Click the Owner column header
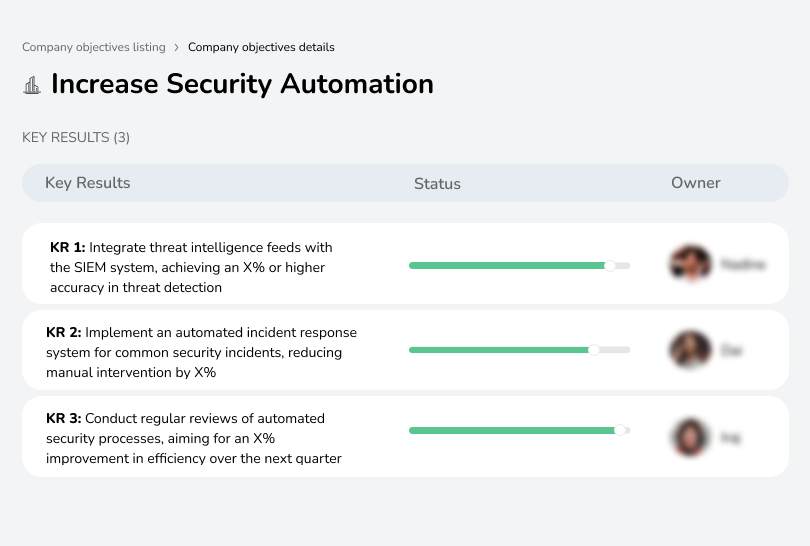Viewport: 810px width, 546px height. click(695, 183)
